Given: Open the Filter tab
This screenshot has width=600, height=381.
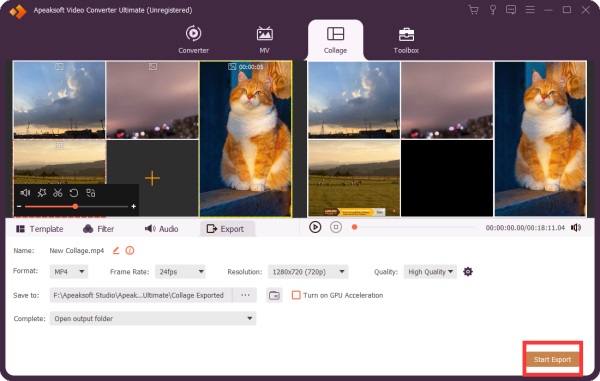Looking at the screenshot, I should click(x=98, y=229).
